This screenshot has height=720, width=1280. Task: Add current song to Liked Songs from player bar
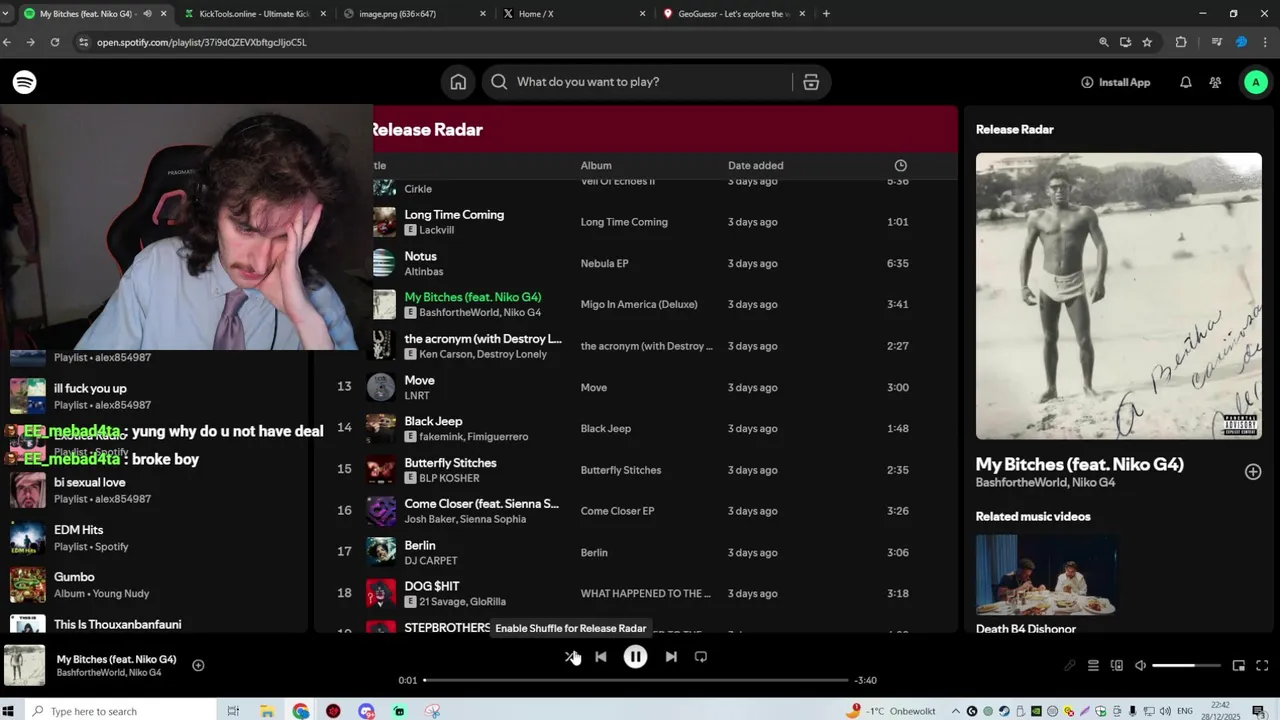pyautogui.click(x=198, y=665)
